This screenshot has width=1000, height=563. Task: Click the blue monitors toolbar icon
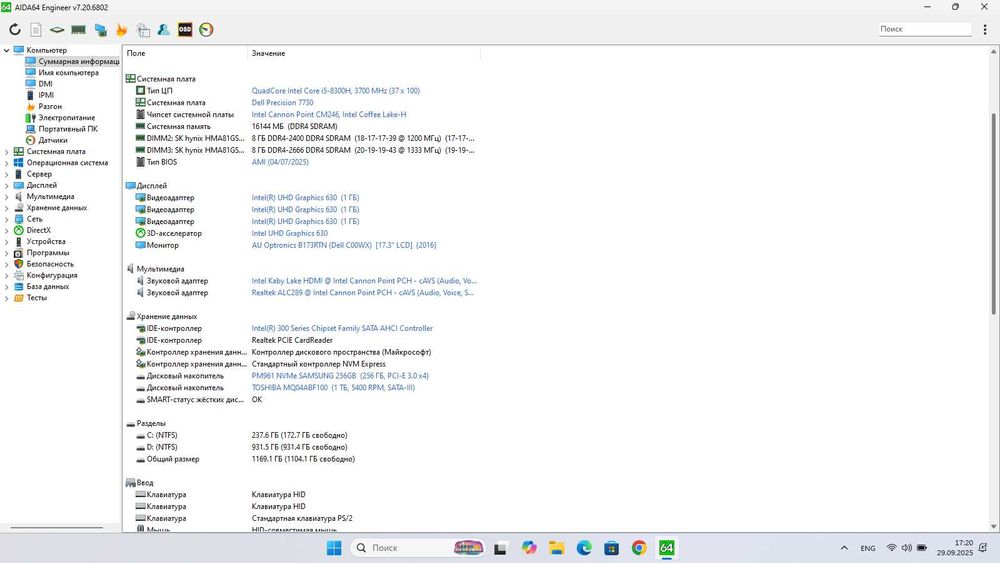pos(100,29)
